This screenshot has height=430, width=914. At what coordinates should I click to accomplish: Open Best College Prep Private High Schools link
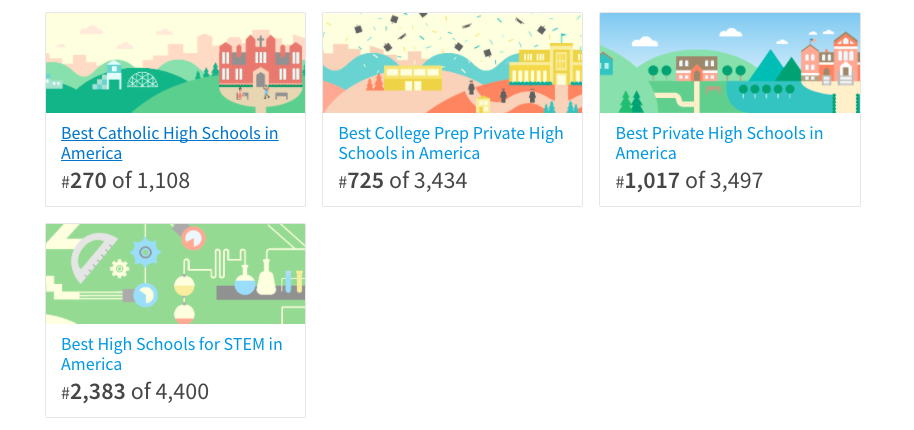coord(451,143)
